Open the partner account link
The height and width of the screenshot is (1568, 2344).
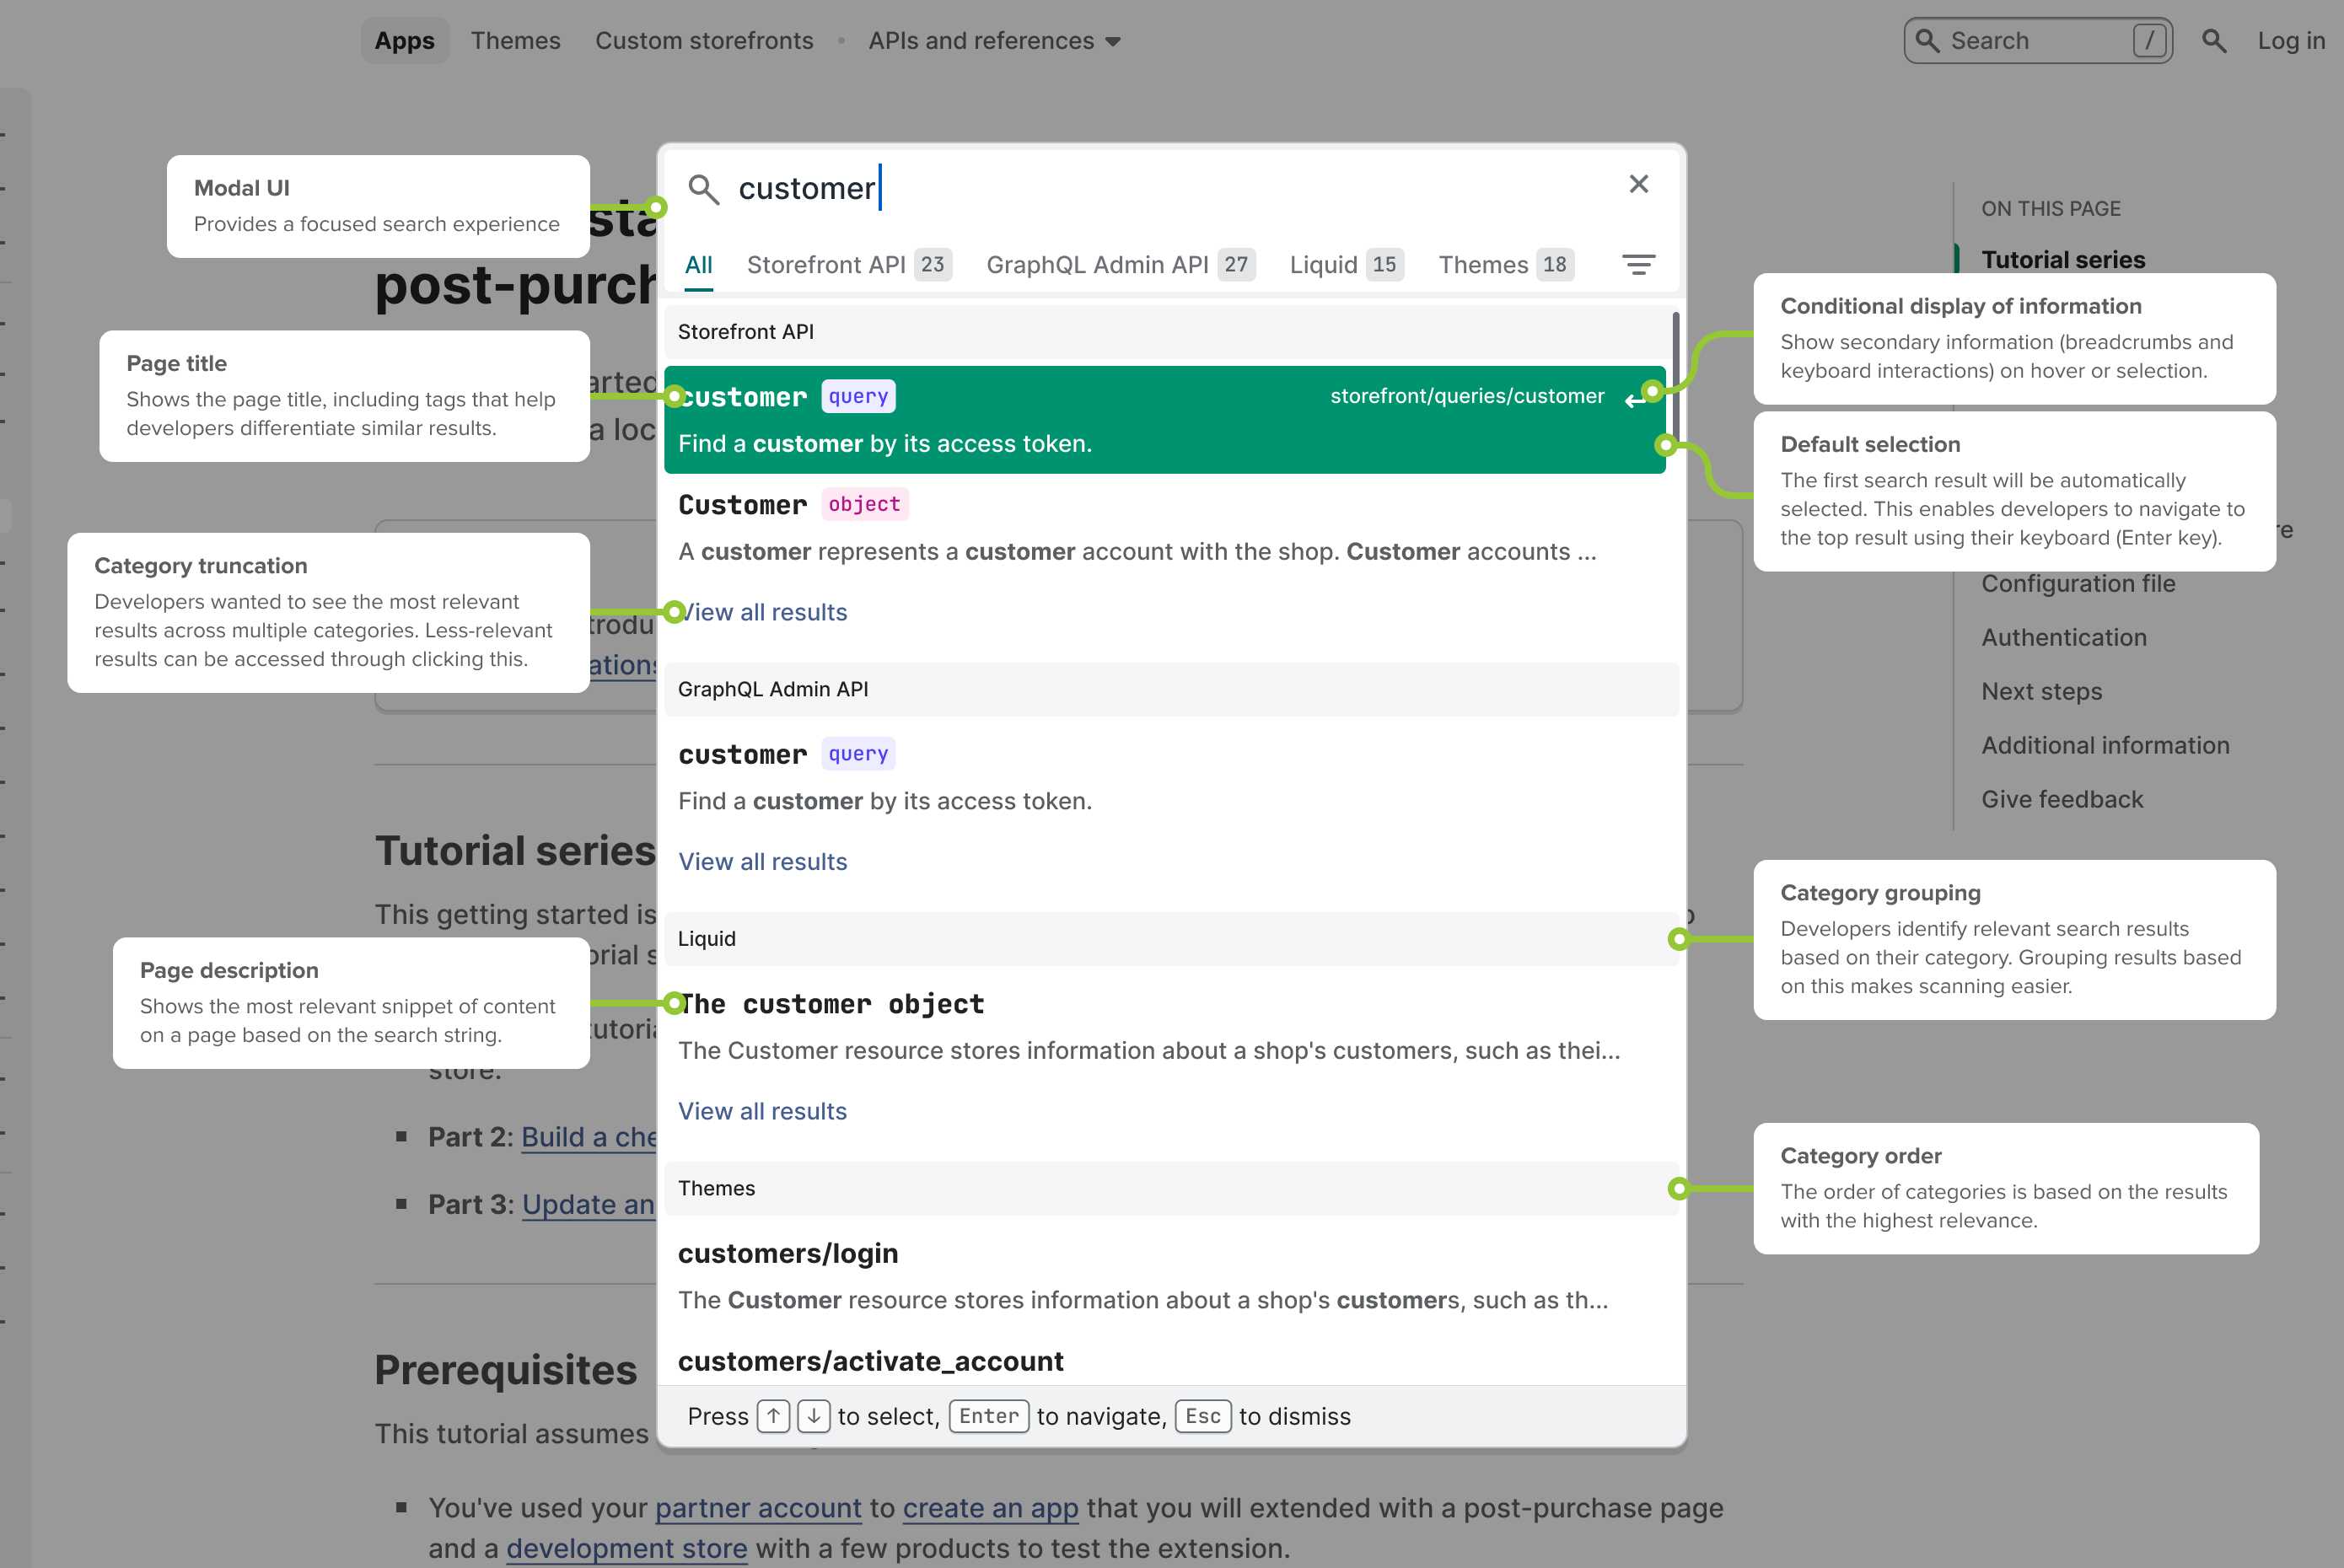coord(758,1508)
